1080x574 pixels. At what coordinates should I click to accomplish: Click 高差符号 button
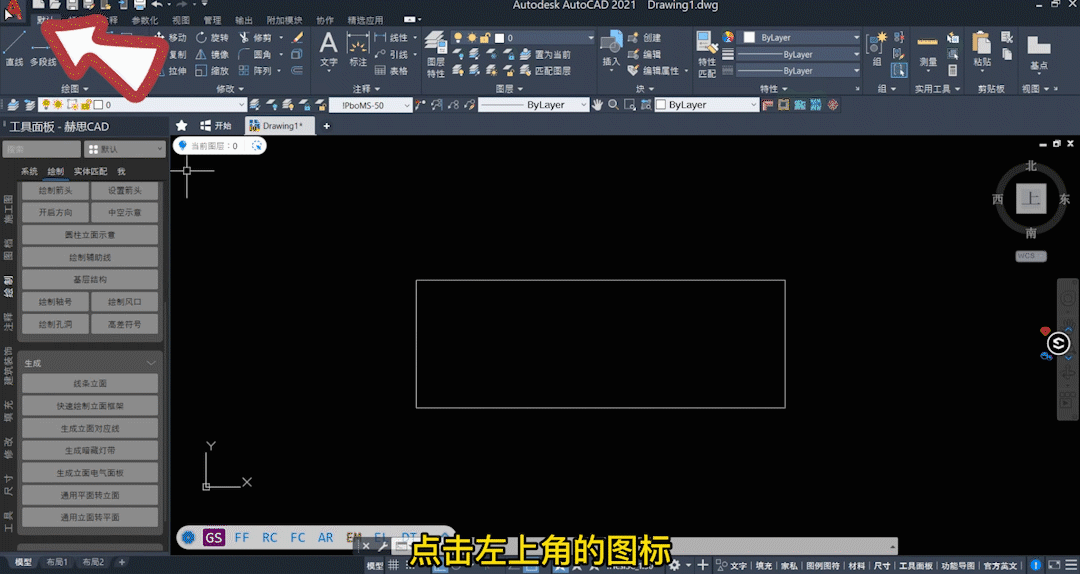click(x=125, y=324)
